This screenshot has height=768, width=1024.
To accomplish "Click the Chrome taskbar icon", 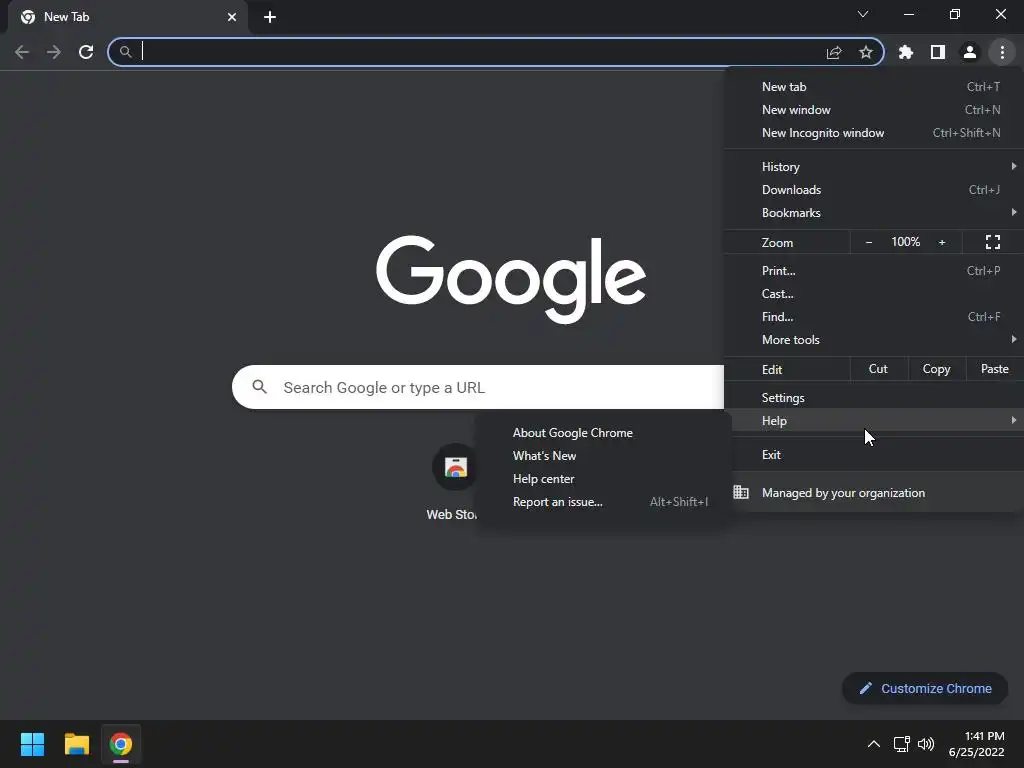I will click(x=121, y=744).
